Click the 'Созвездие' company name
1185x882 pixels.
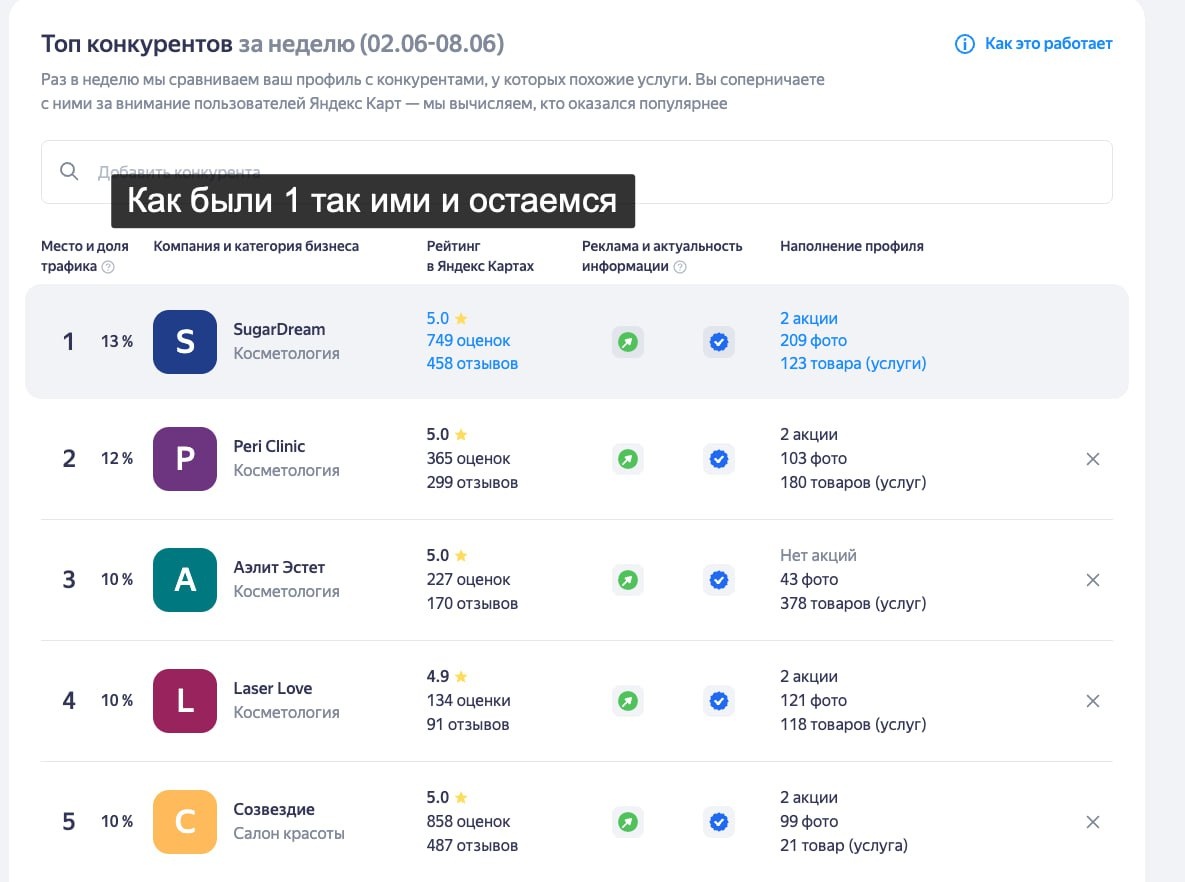[x=274, y=809]
